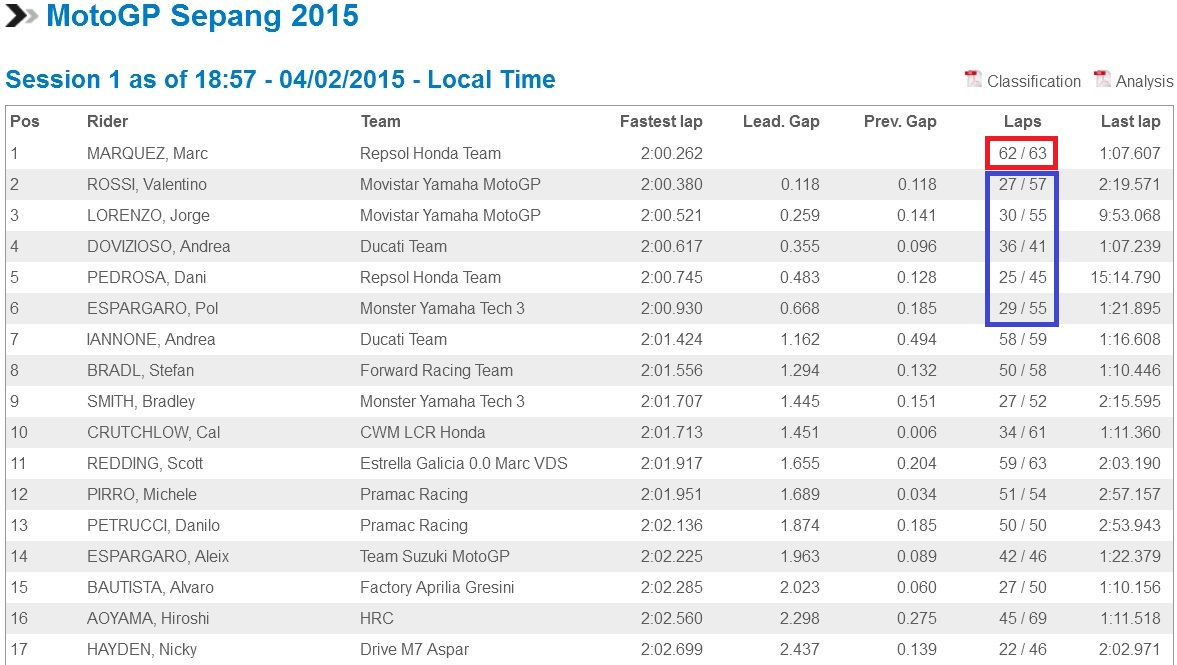1177x665 pixels.
Task: Click the MotoGP Sepang 2015 page title
Action: tap(202, 17)
